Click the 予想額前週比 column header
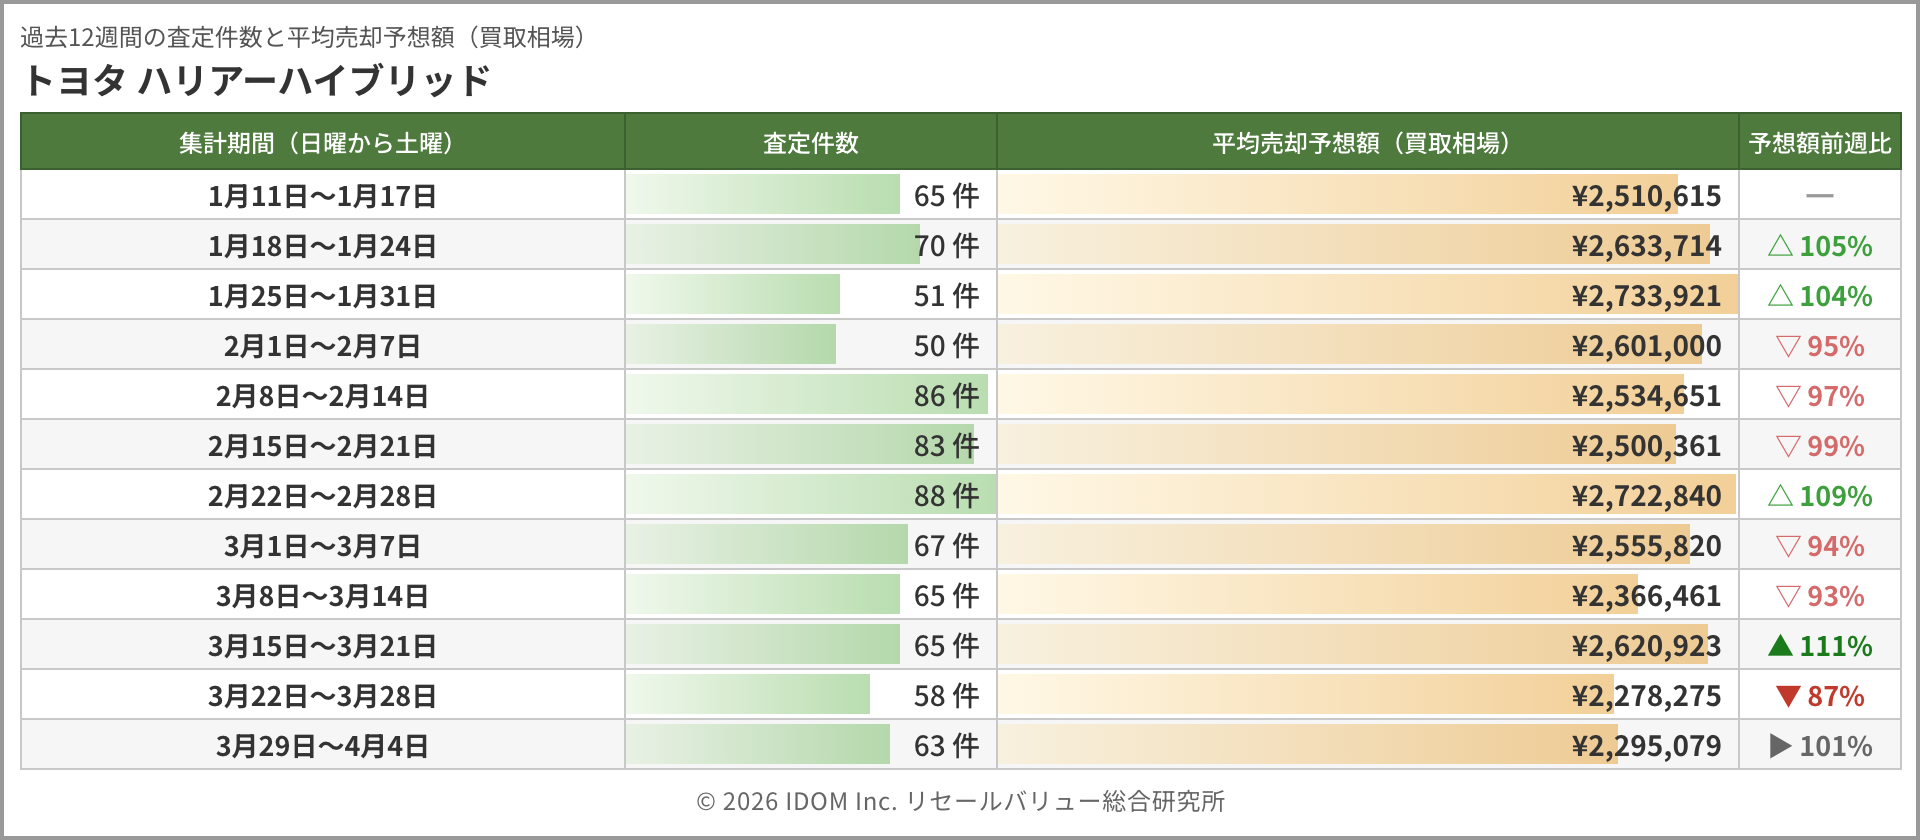 coord(1820,143)
